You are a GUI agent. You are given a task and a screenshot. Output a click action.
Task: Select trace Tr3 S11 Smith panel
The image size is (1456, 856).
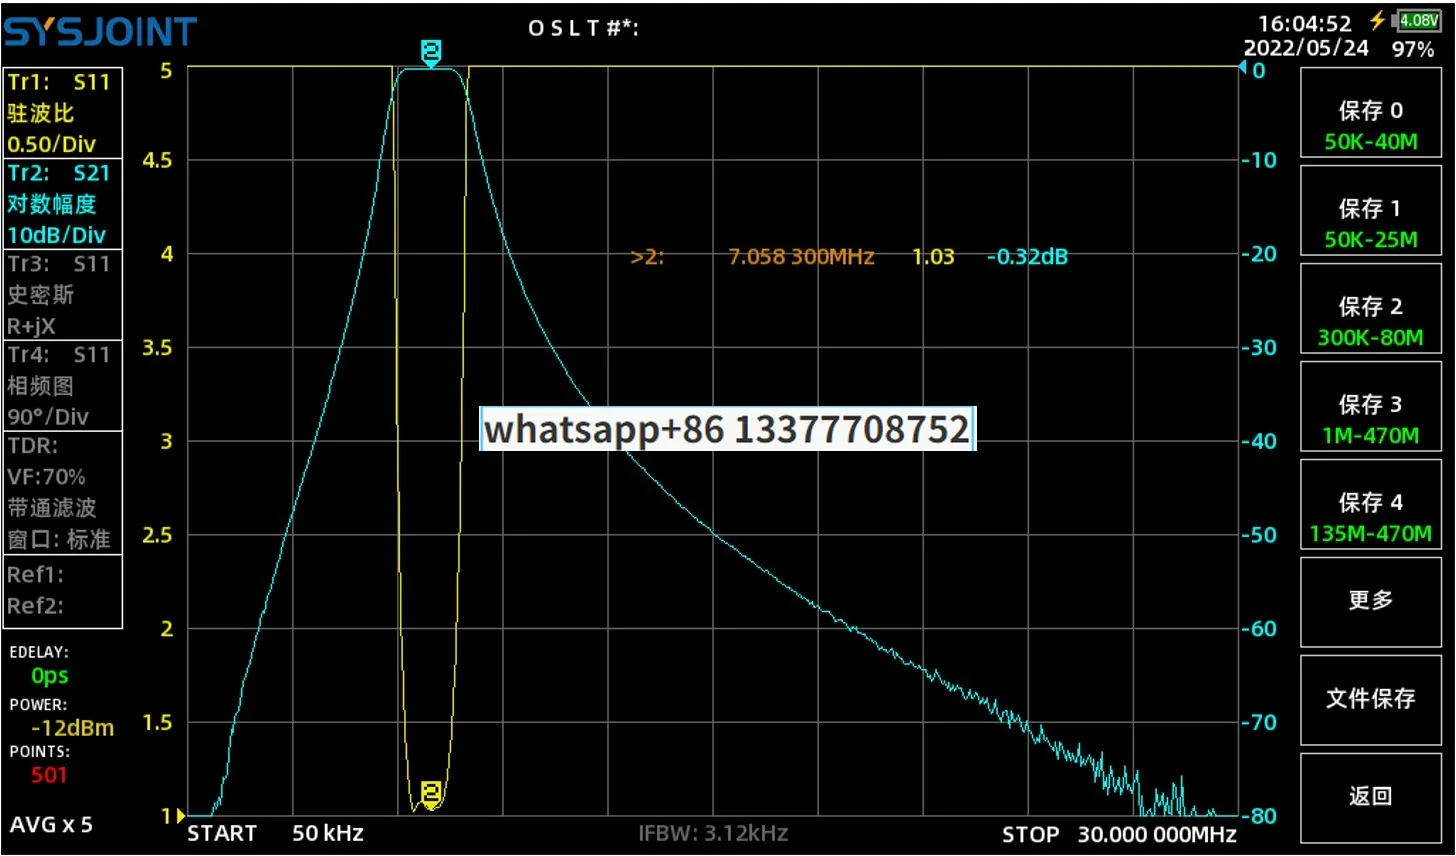tap(63, 295)
